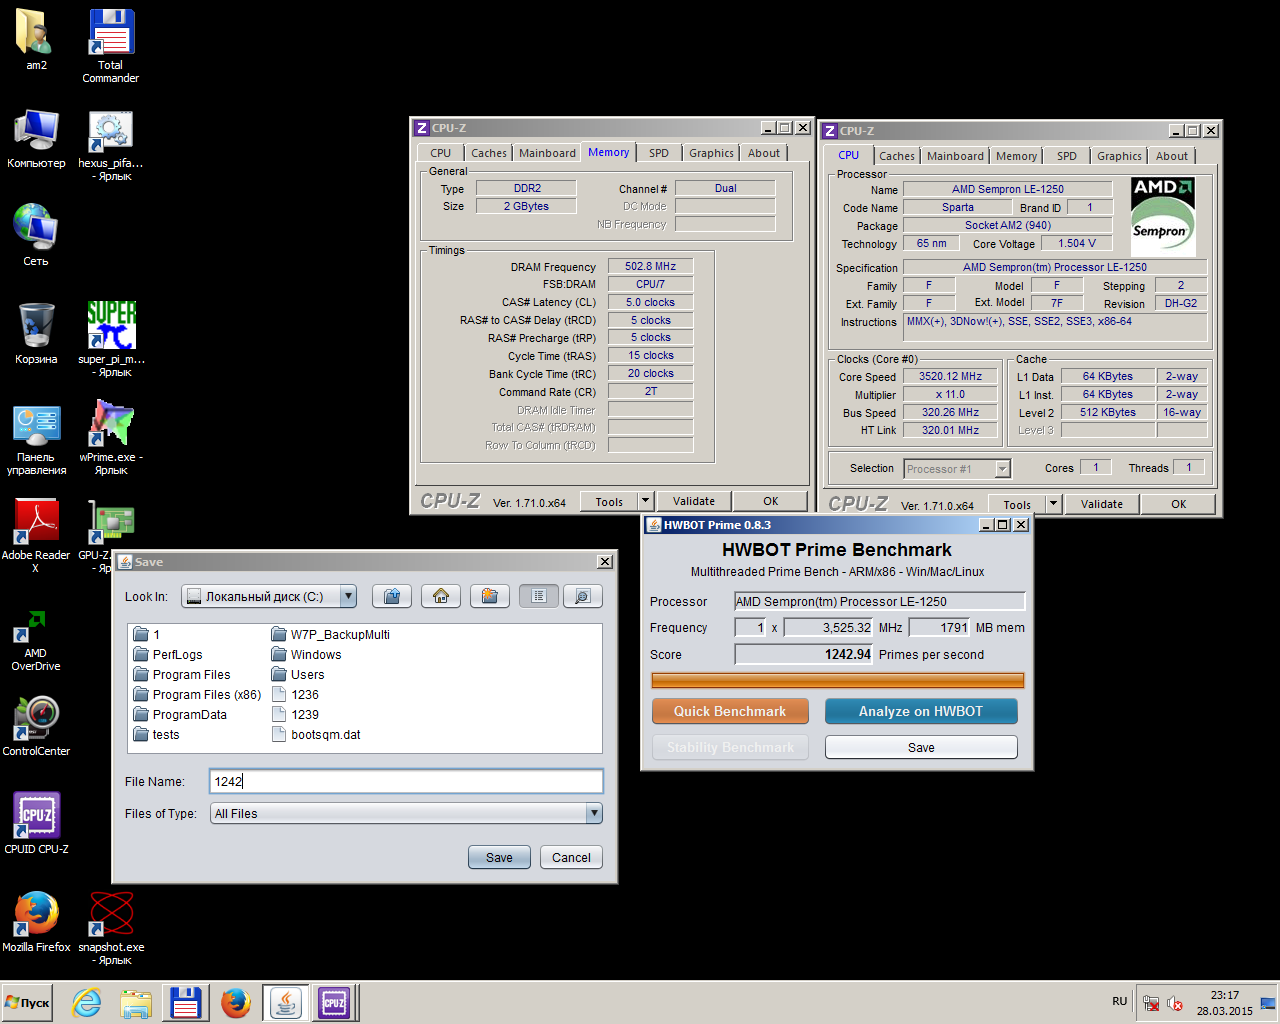The image size is (1280, 1024).
Task: Click the Firefox taskbar icon
Action: pyautogui.click(x=236, y=1002)
